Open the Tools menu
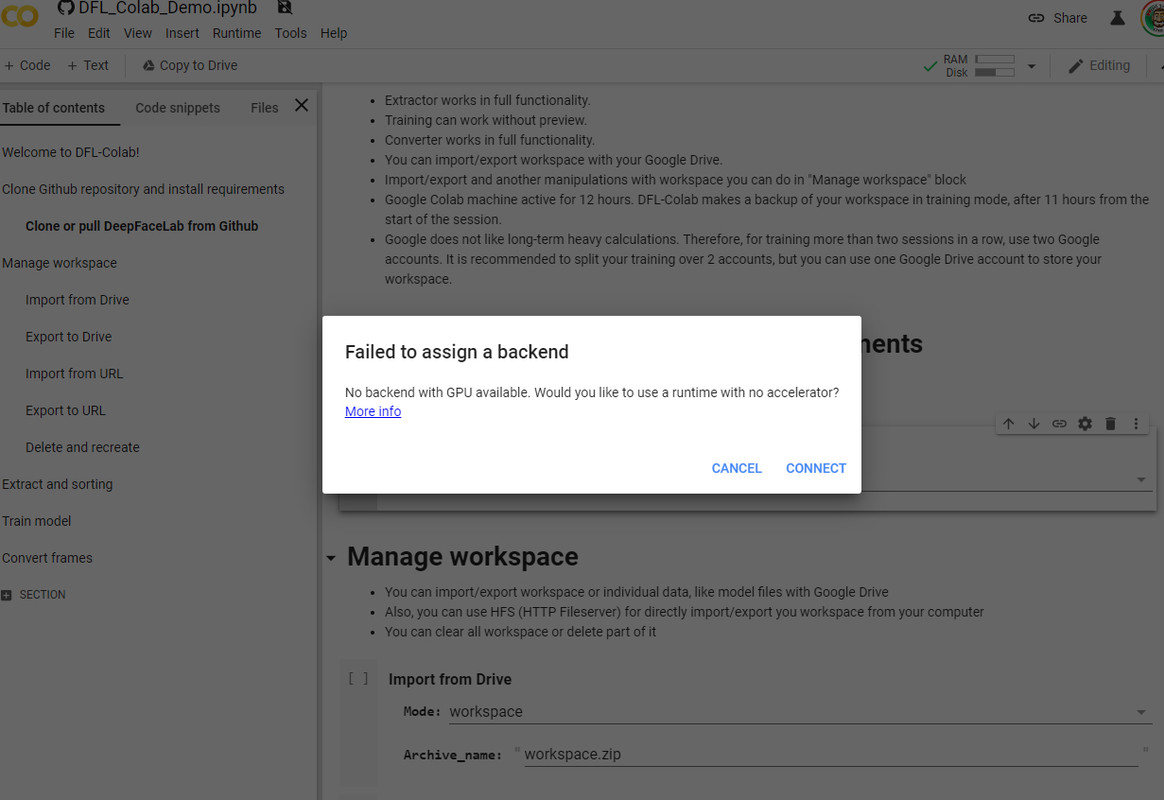 pyautogui.click(x=290, y=33)
